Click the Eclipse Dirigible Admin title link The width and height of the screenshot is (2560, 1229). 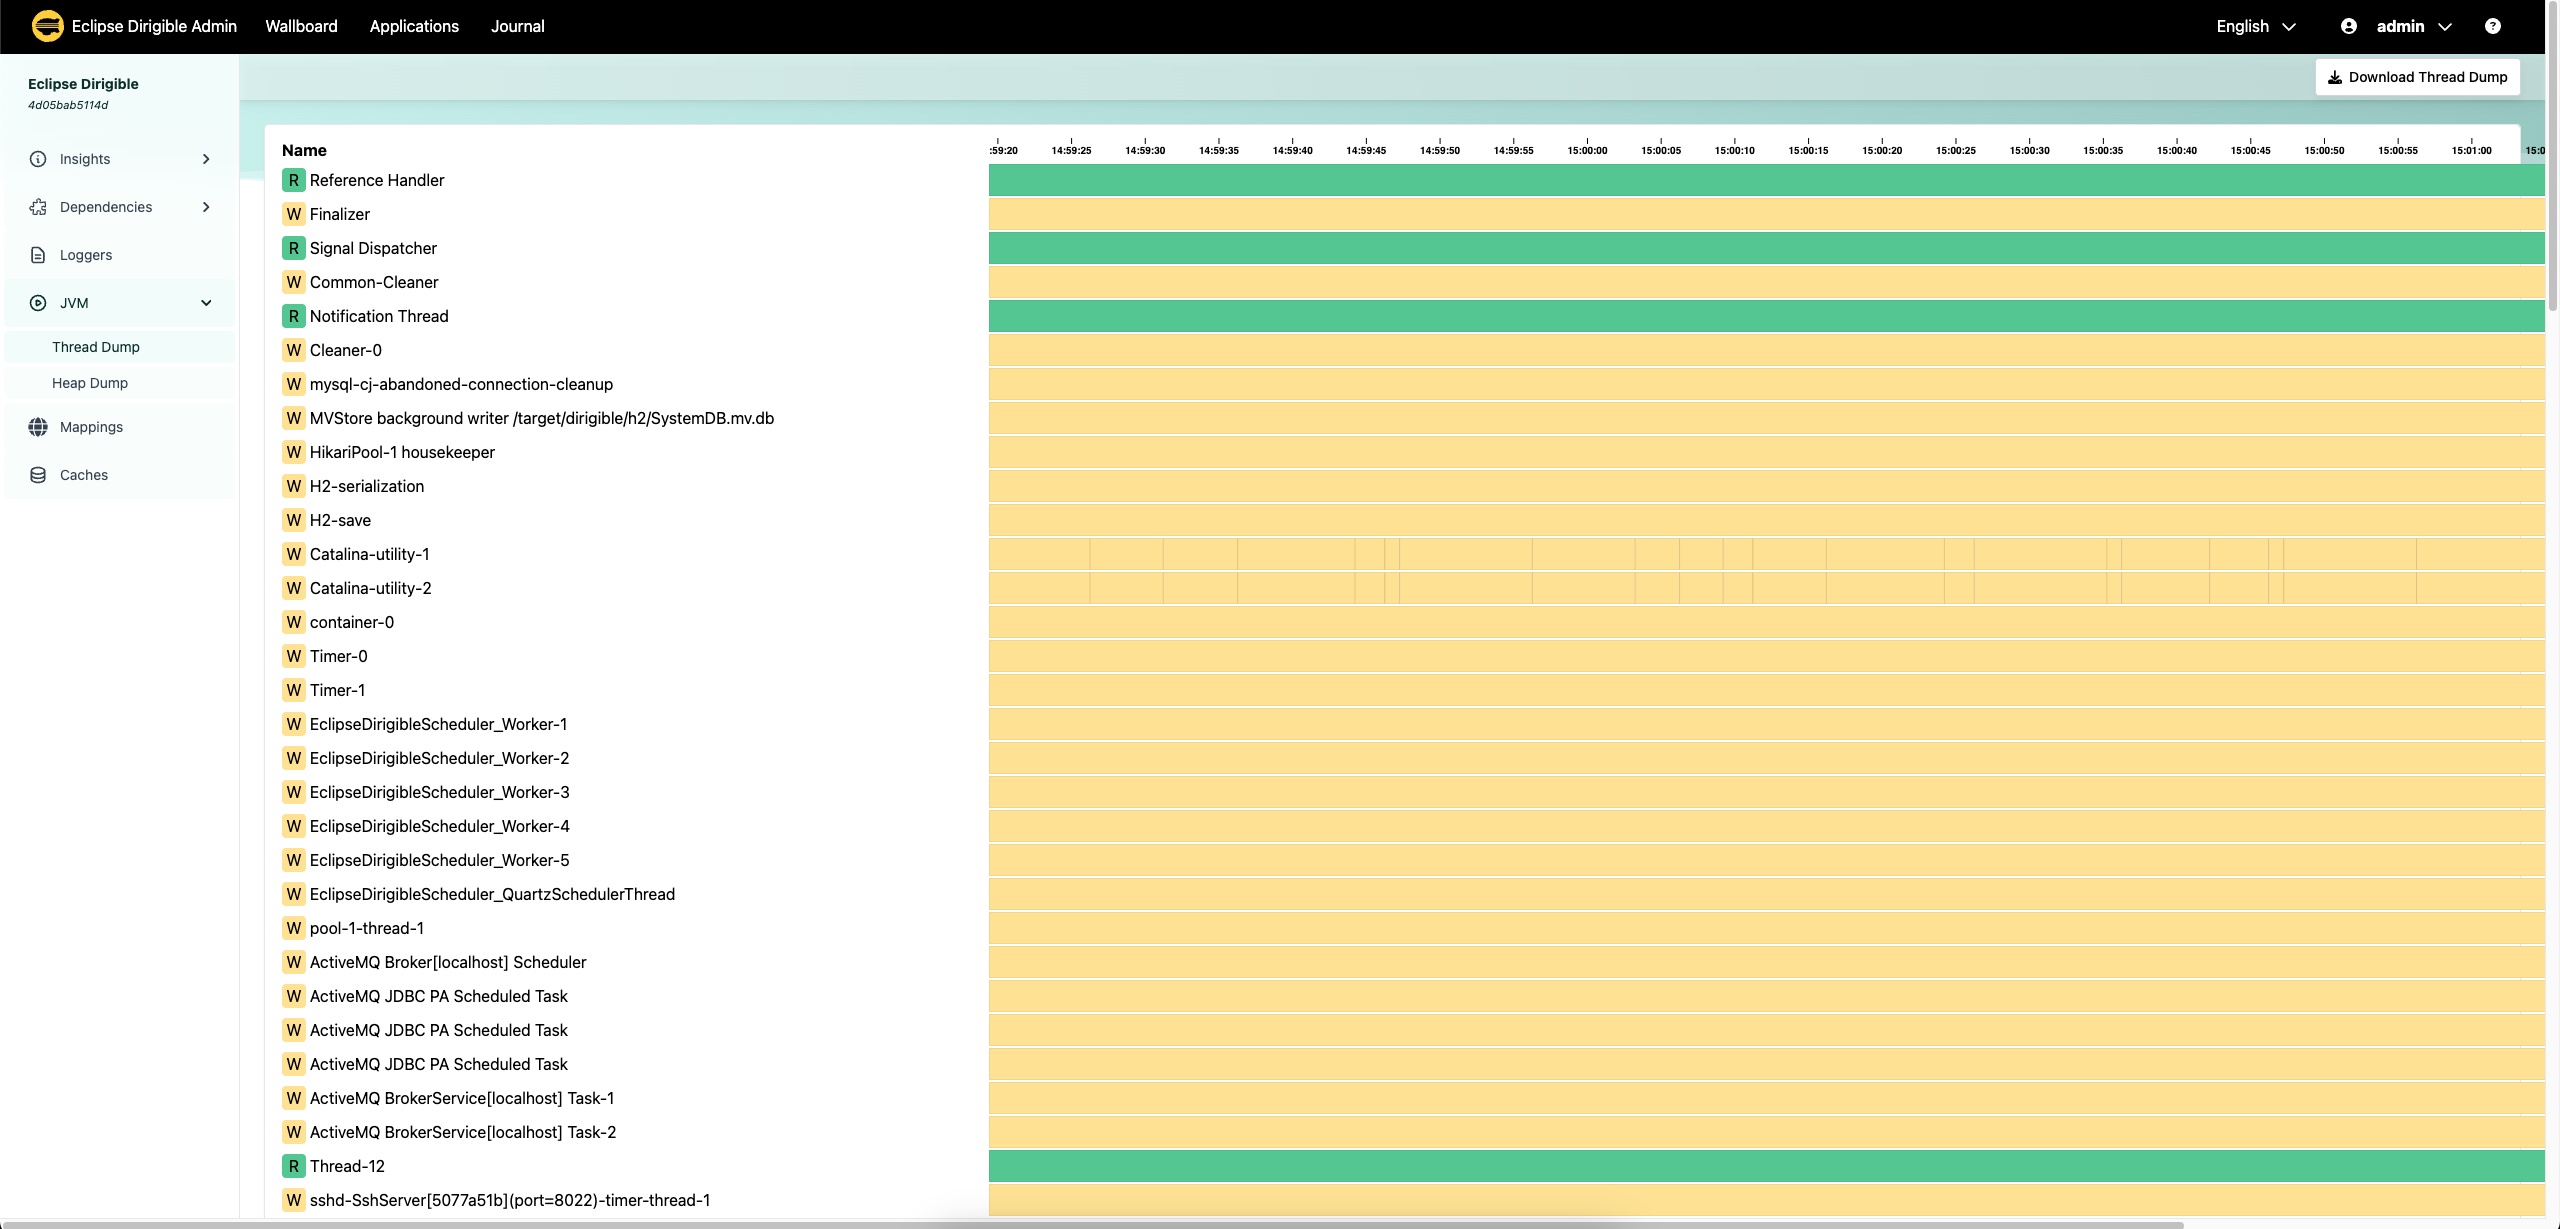tap(154, 26)
